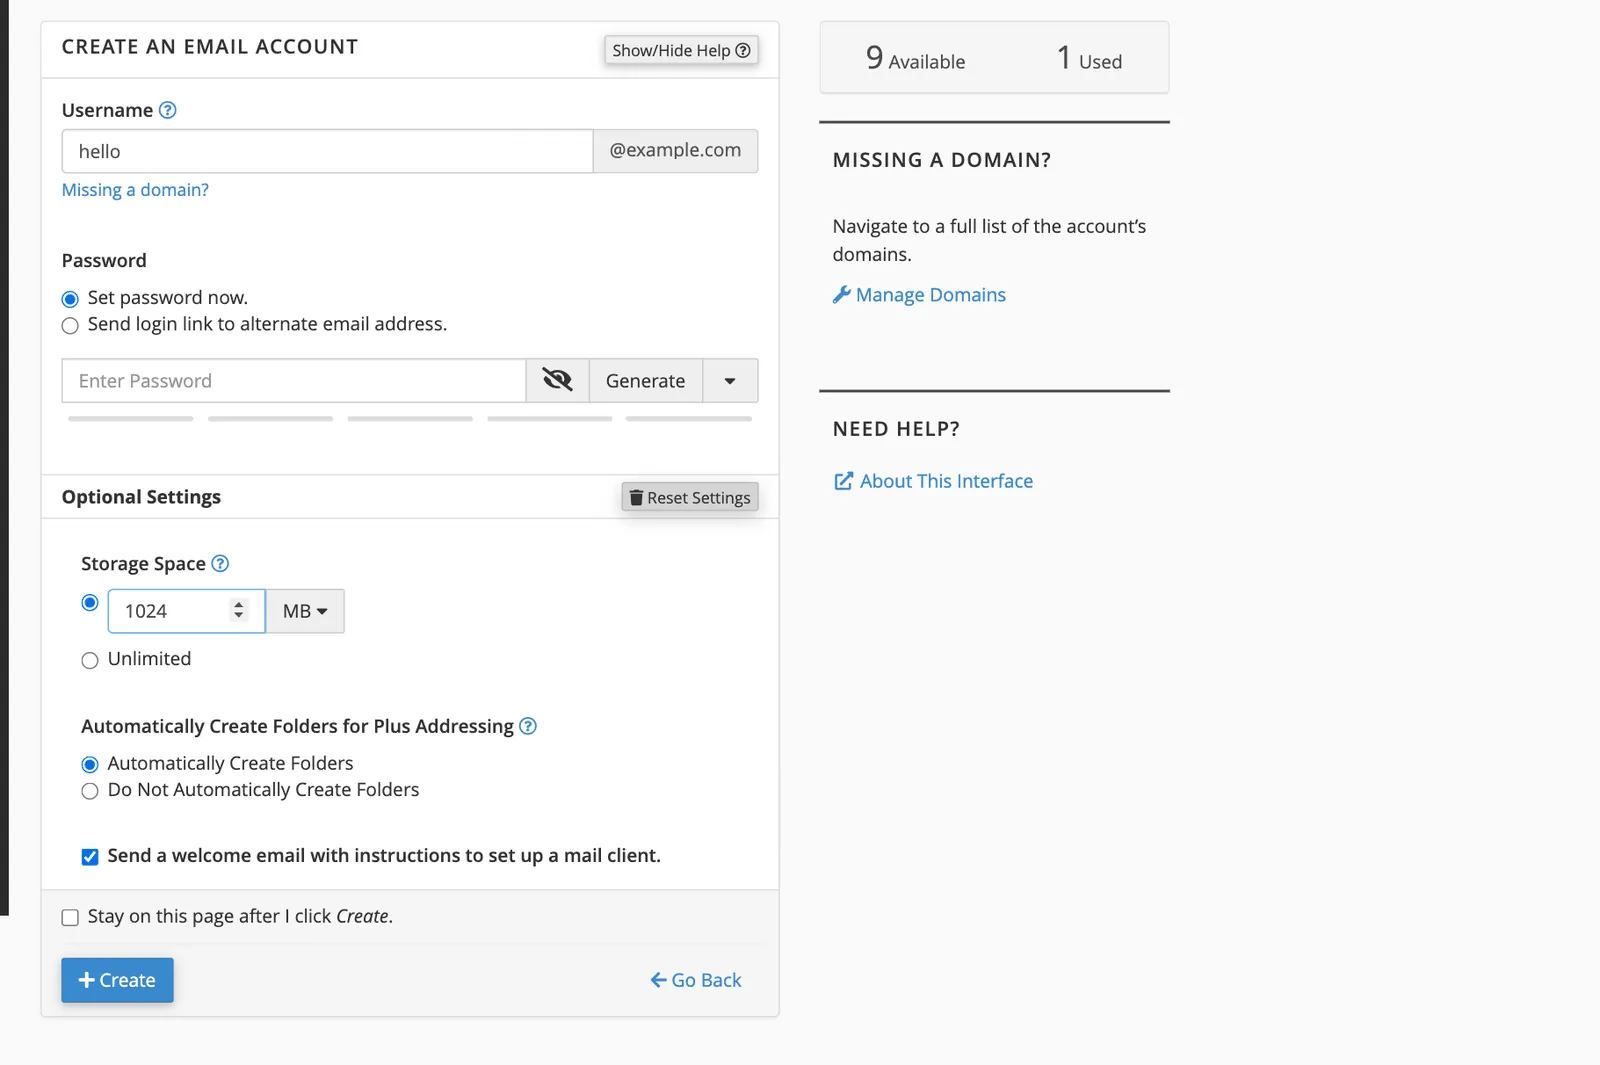1600x1065 pixels.
Task: Choose Automatically Create Folders
Action: [x=90, y=765]
